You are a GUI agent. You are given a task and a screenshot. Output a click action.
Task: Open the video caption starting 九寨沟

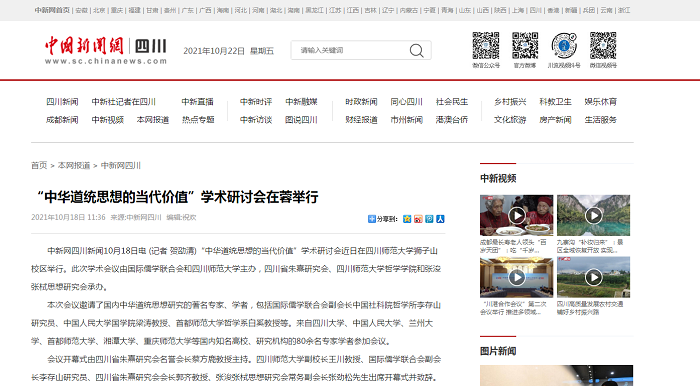click(590, 246)
